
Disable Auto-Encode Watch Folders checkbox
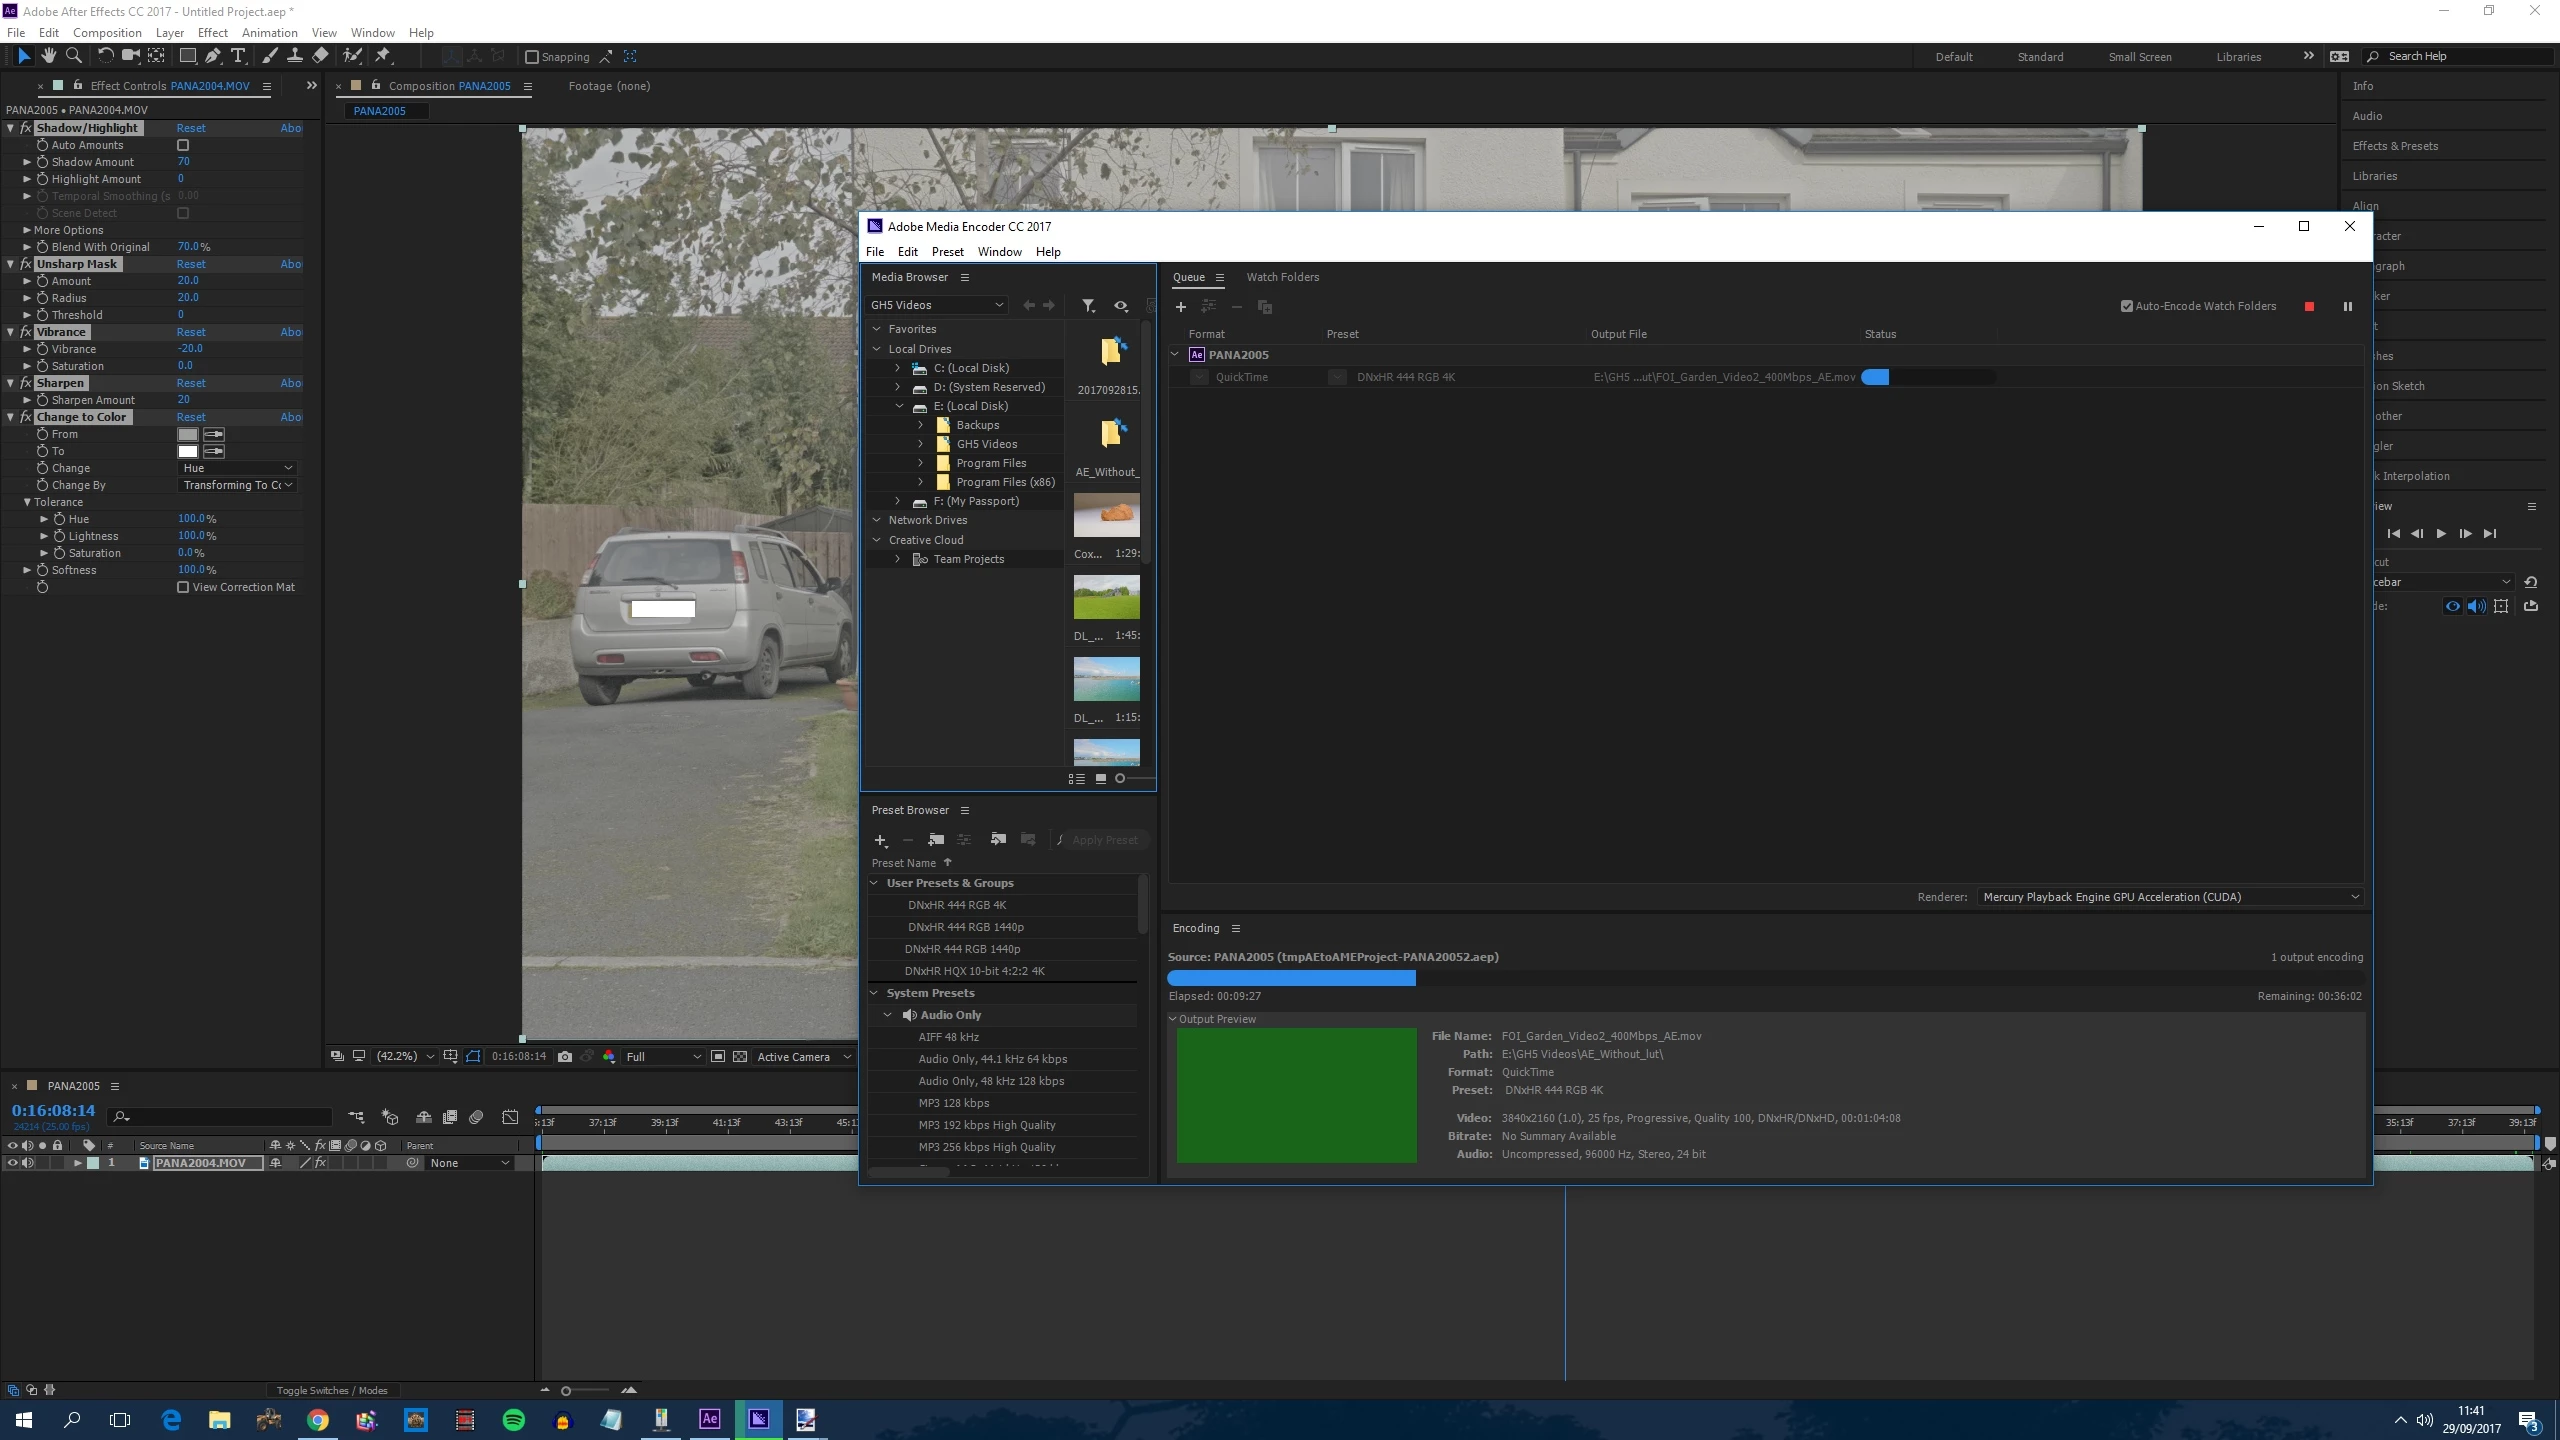point(2127,307)
